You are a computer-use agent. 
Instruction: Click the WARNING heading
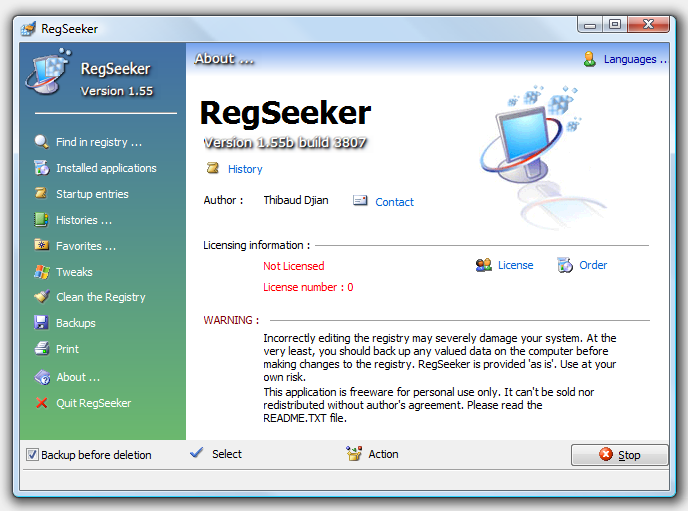pyautogui.click(x=231, y=320)
